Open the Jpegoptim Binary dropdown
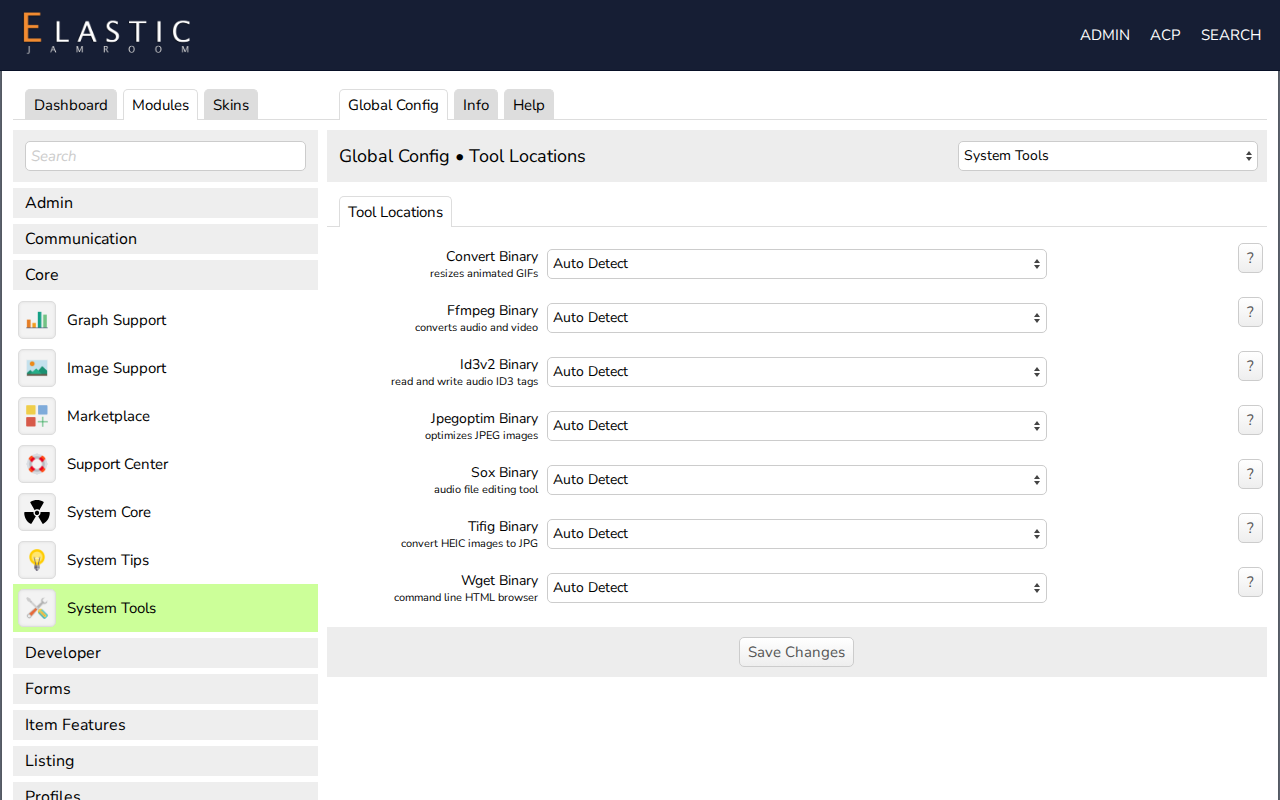Screen dimensions: 1280x800 pyautogui.click(x=797, y=426)
